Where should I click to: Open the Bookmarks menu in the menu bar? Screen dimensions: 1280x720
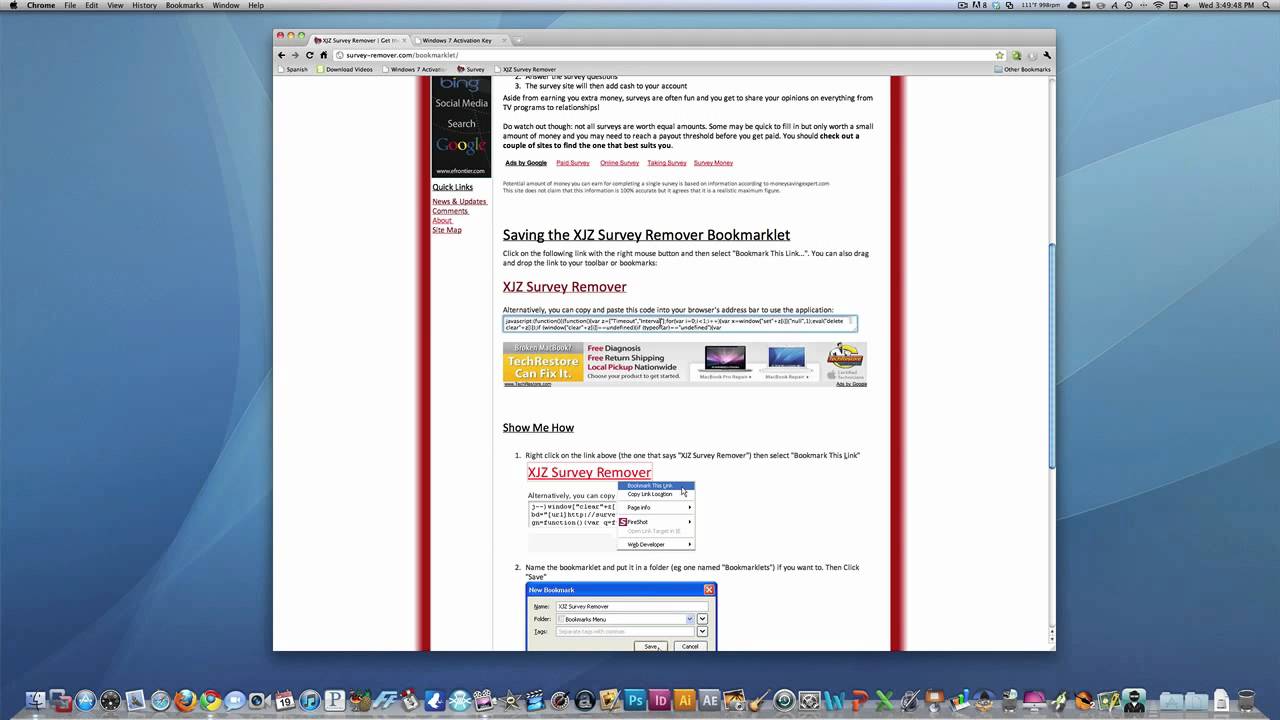pos(184,5)
